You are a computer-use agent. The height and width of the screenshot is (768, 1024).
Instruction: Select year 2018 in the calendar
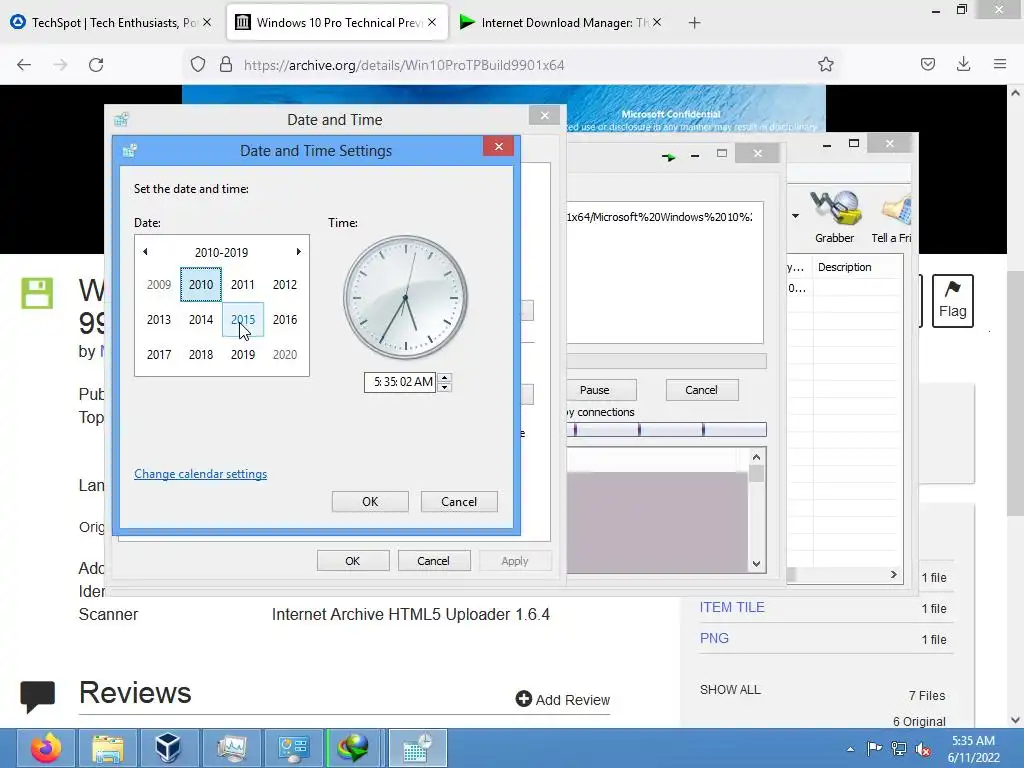click(x=201, y=355)
